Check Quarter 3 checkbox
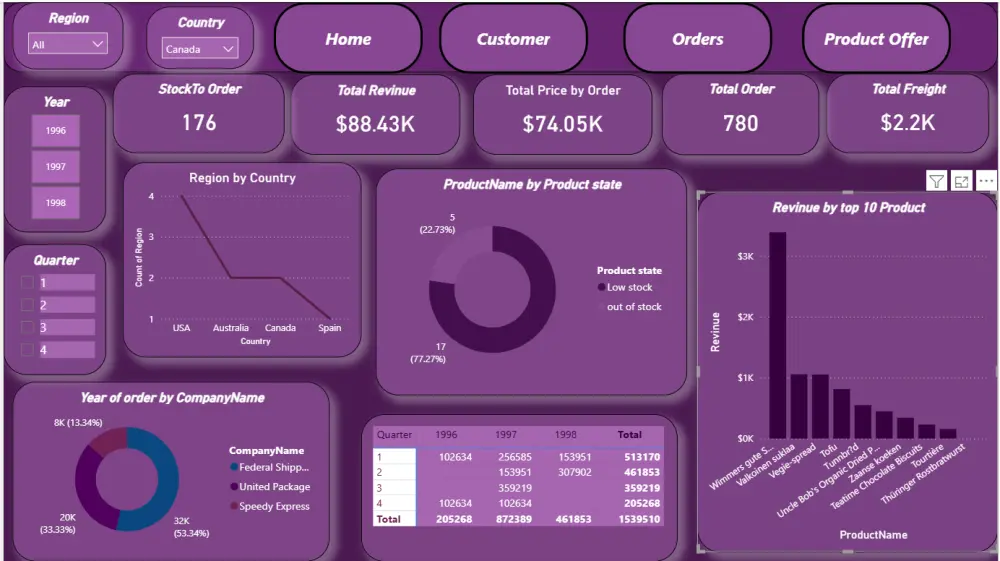 coord(27,327)
